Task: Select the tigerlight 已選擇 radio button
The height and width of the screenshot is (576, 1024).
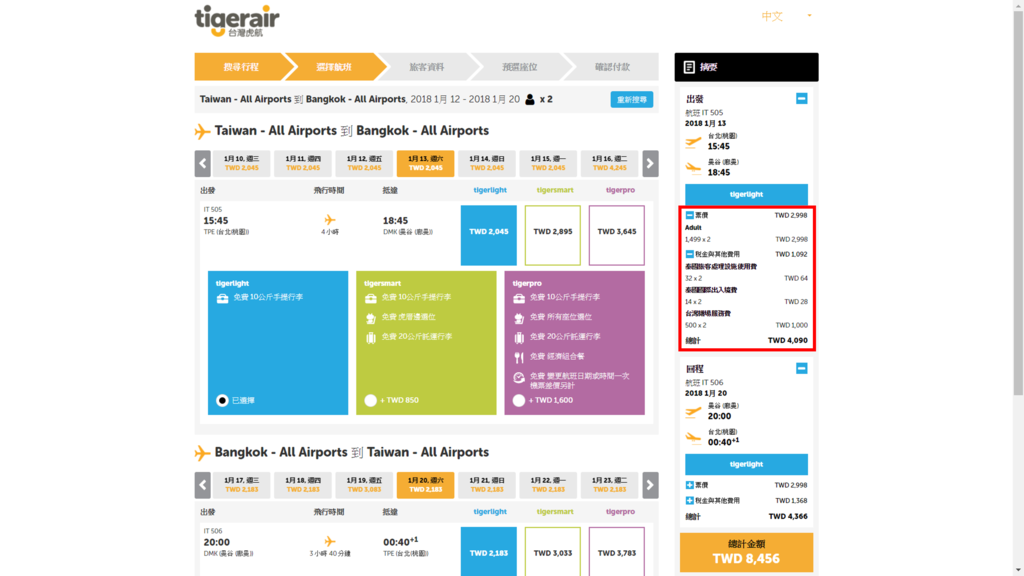Action: (222, 400)
